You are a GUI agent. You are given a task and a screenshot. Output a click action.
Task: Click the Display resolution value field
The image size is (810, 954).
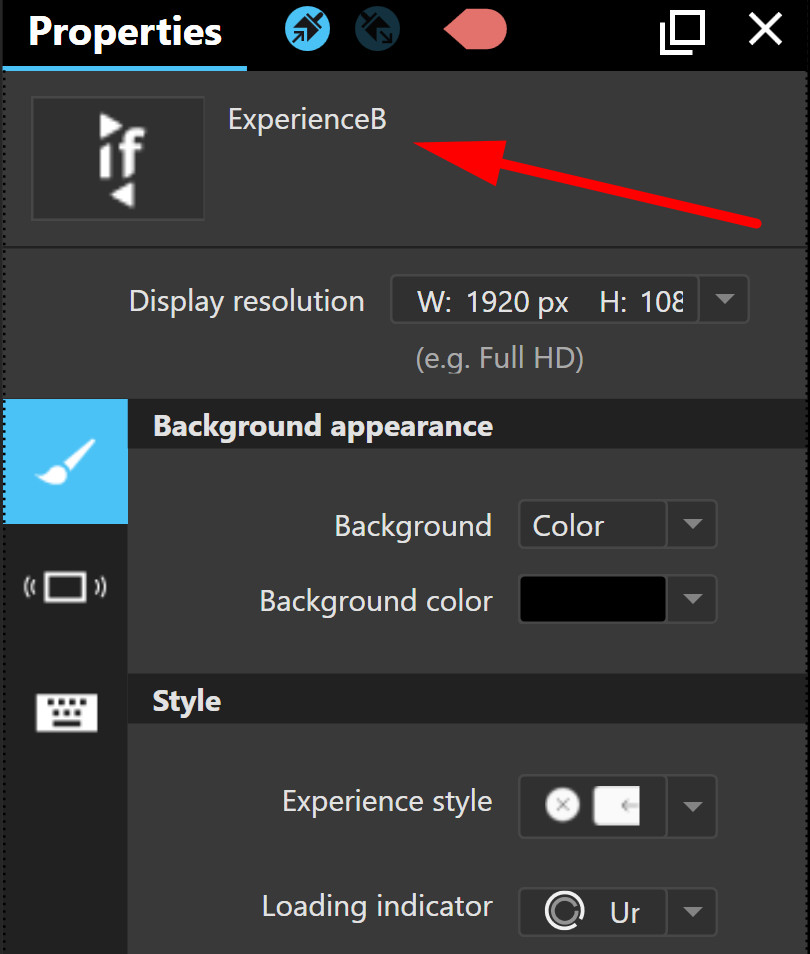tap(545, 299)
